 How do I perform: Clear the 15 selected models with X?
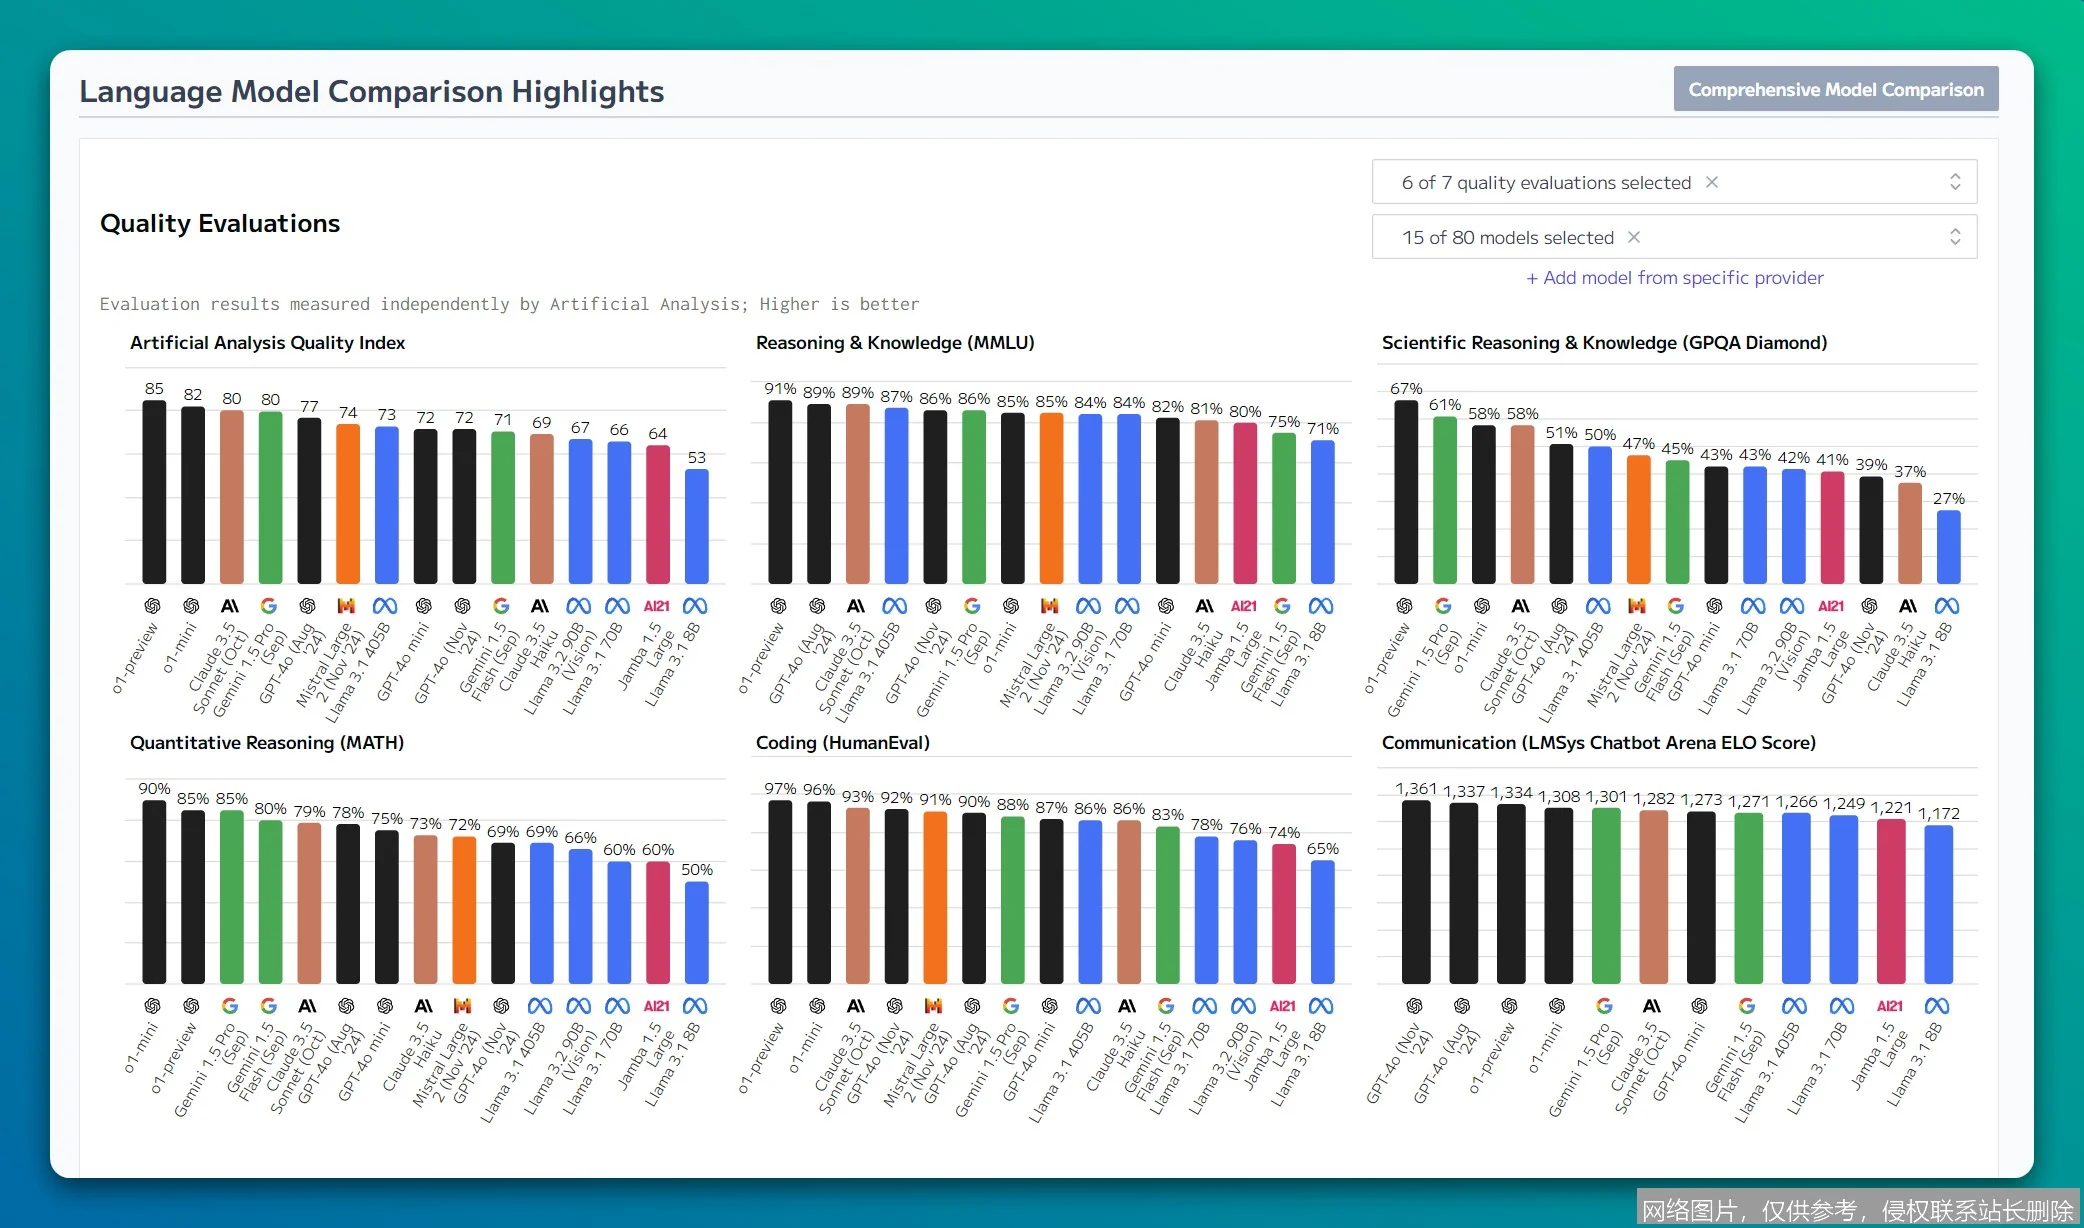click(1634, 237)
